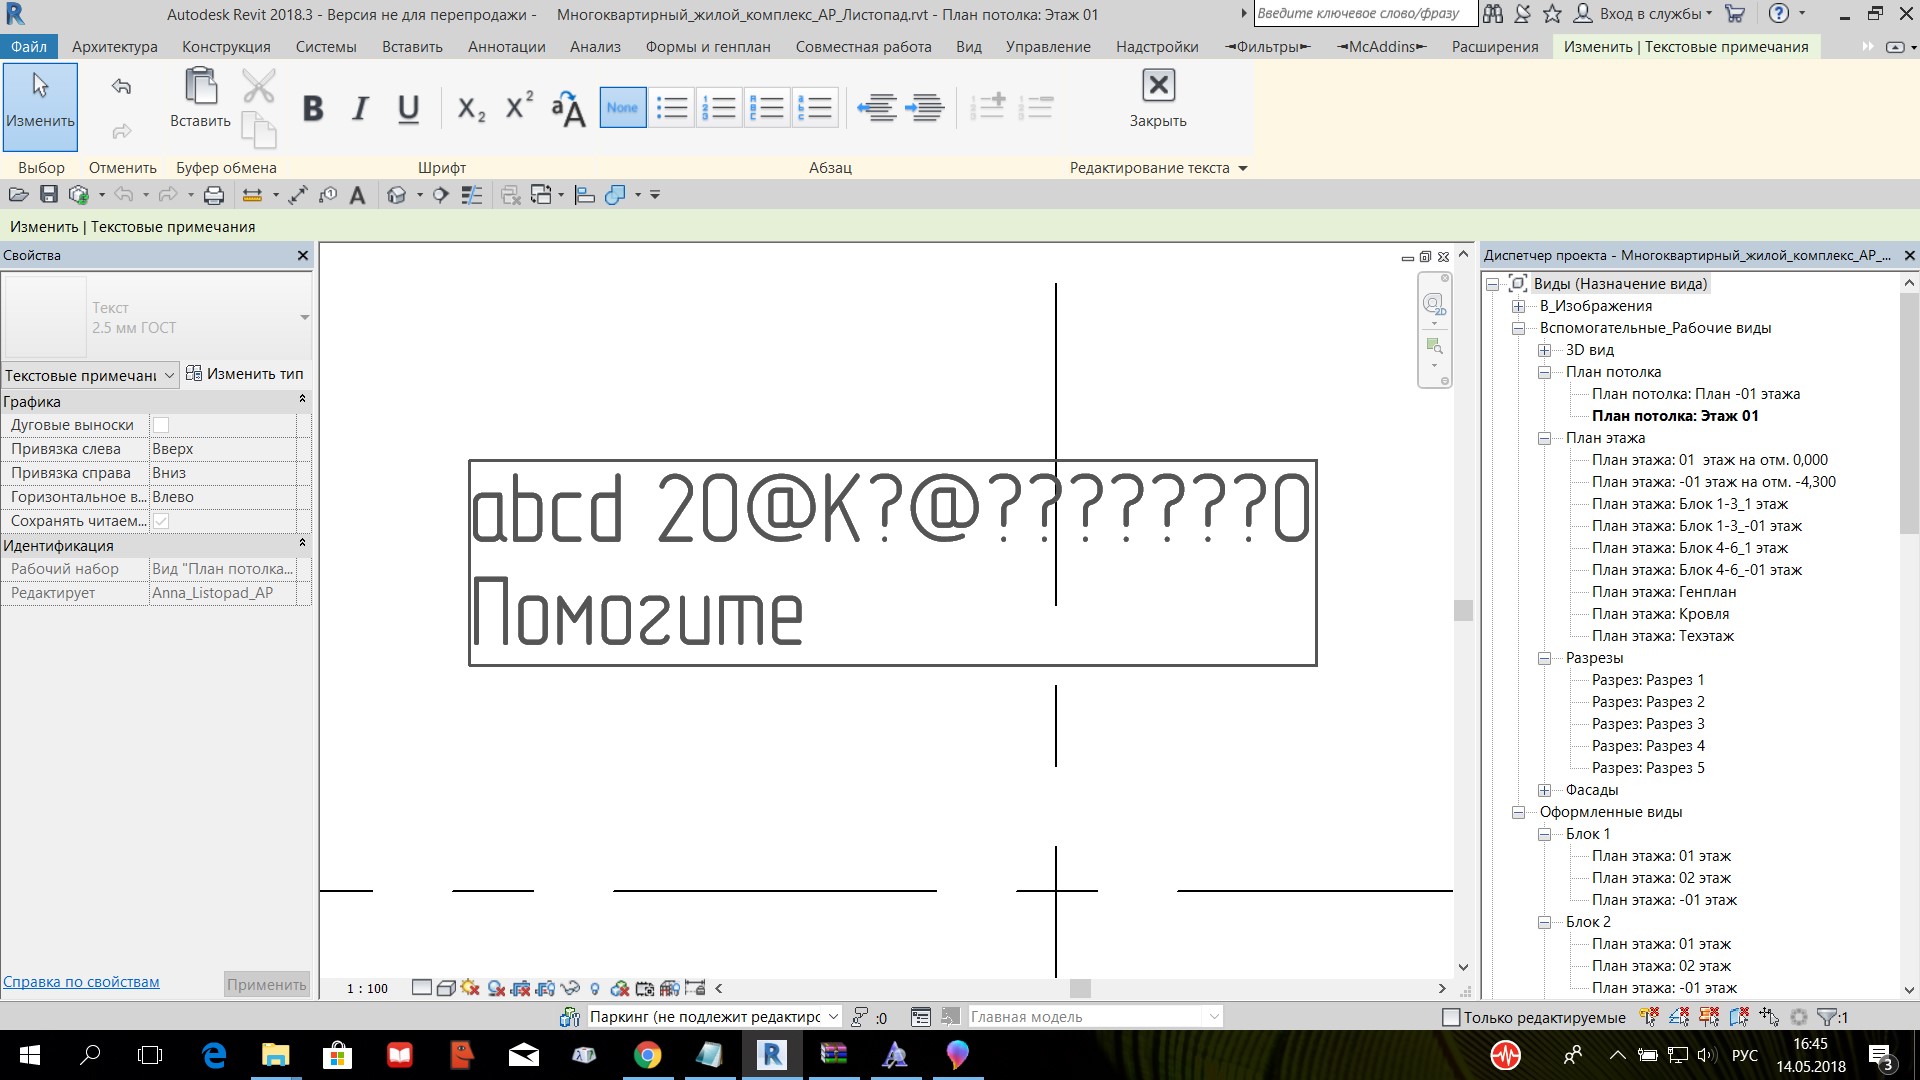
Task: Toggle the Сохранять читаемость checkbox
Action: click(161, 521)
